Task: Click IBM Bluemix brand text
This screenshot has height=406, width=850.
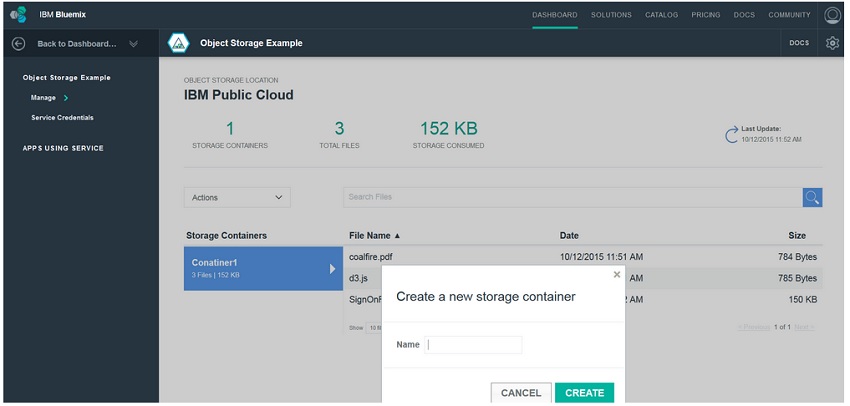Action: click(62, 15)
